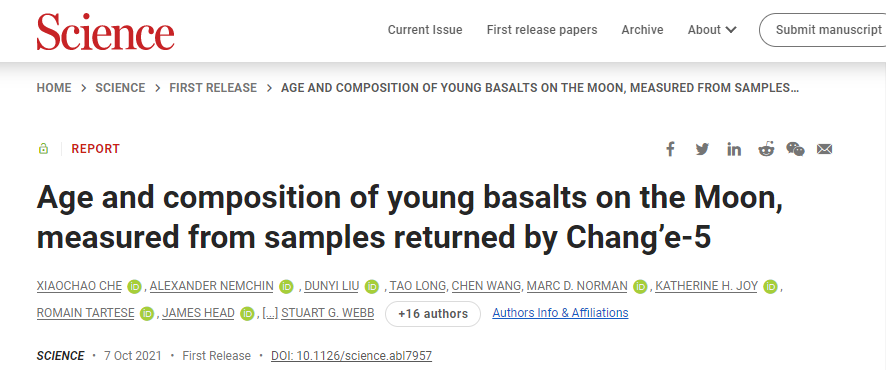Email article using envelope icon
Image resolution: width=886 pixels, height=370 pixels.
(x=824, y=149)
